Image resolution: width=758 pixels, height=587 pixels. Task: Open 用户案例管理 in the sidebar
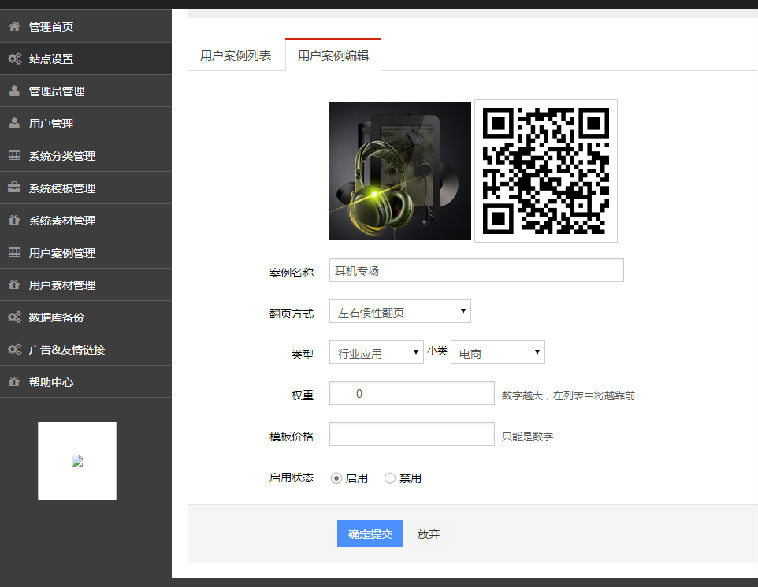pos(62,253)
